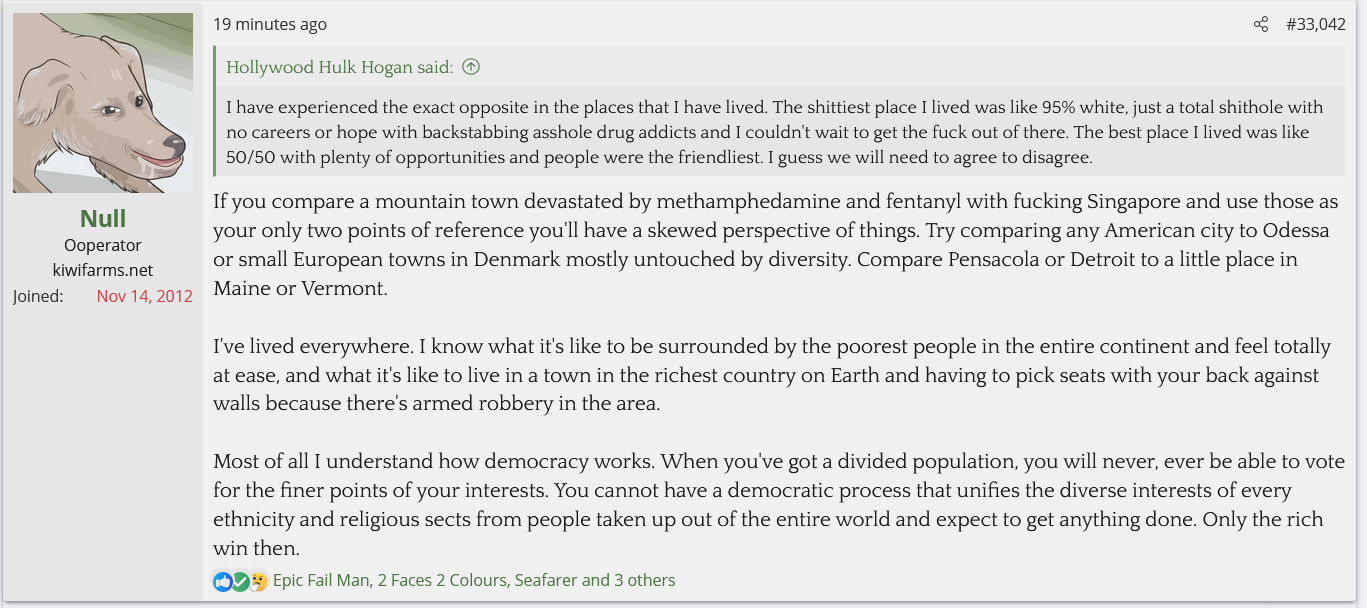The image size is (1367, 608).
Task: Click the green checkmark Agree reaction icon
Action: point(240,581)
